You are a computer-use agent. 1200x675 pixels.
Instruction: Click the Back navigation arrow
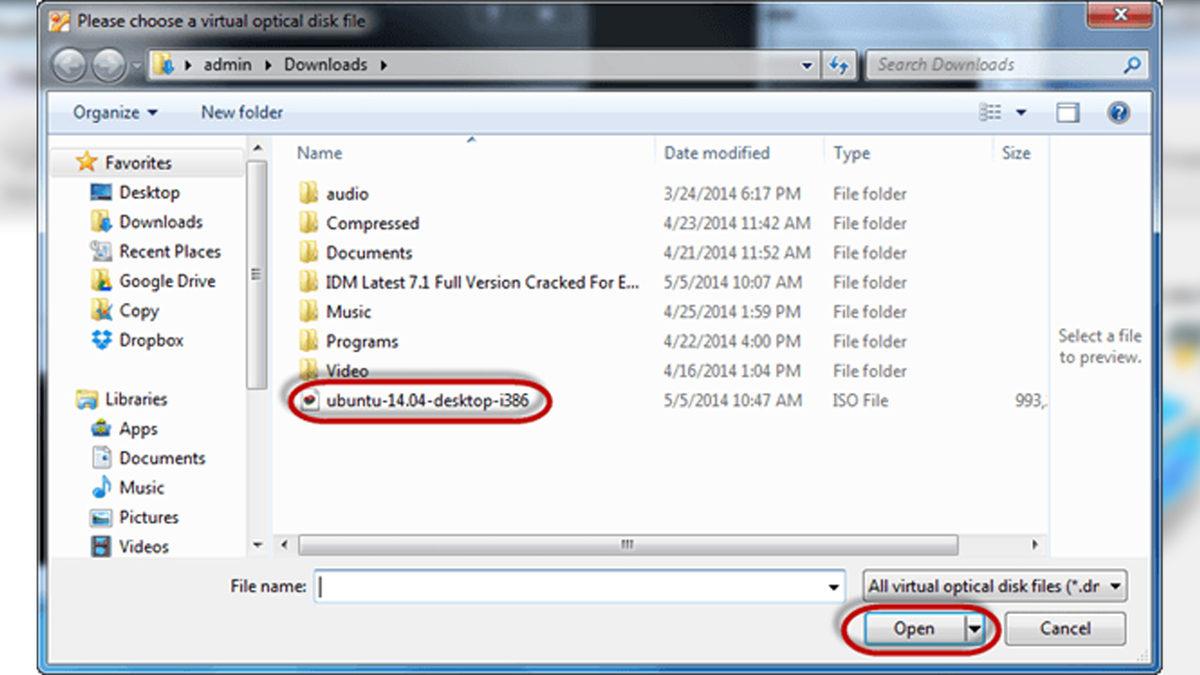pos(69,65)
